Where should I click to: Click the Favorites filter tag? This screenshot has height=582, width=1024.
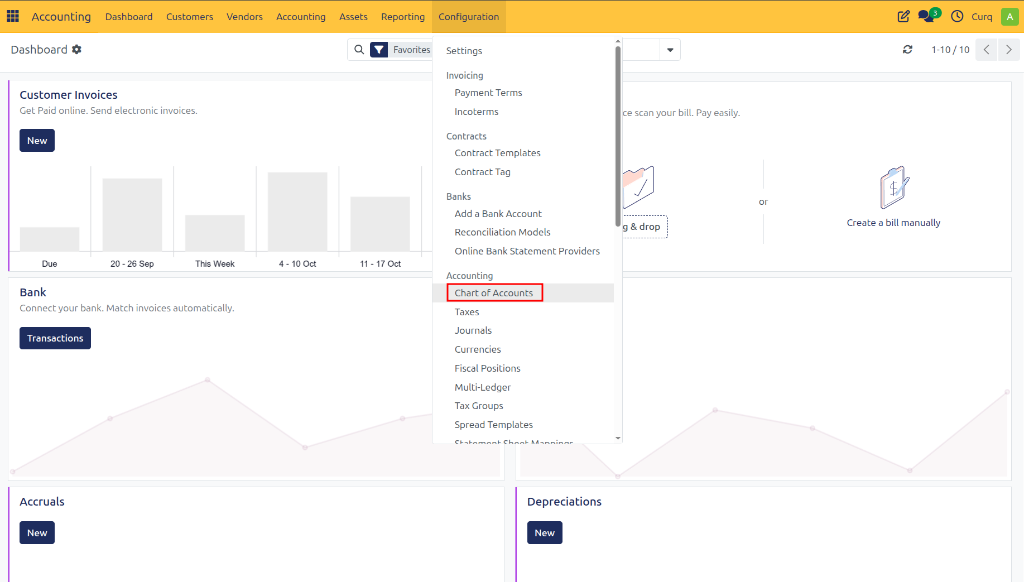(411, 50)
